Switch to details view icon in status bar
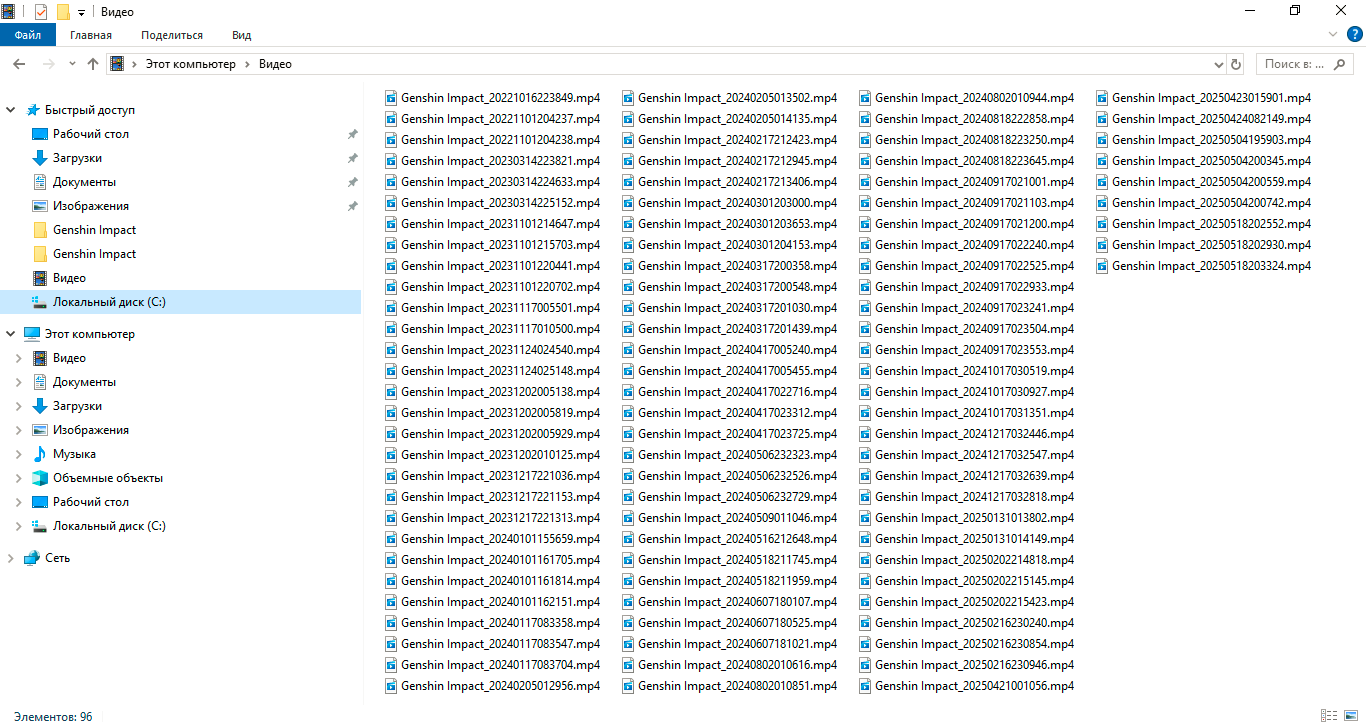1366x728 pixels. coord(1329,716)
